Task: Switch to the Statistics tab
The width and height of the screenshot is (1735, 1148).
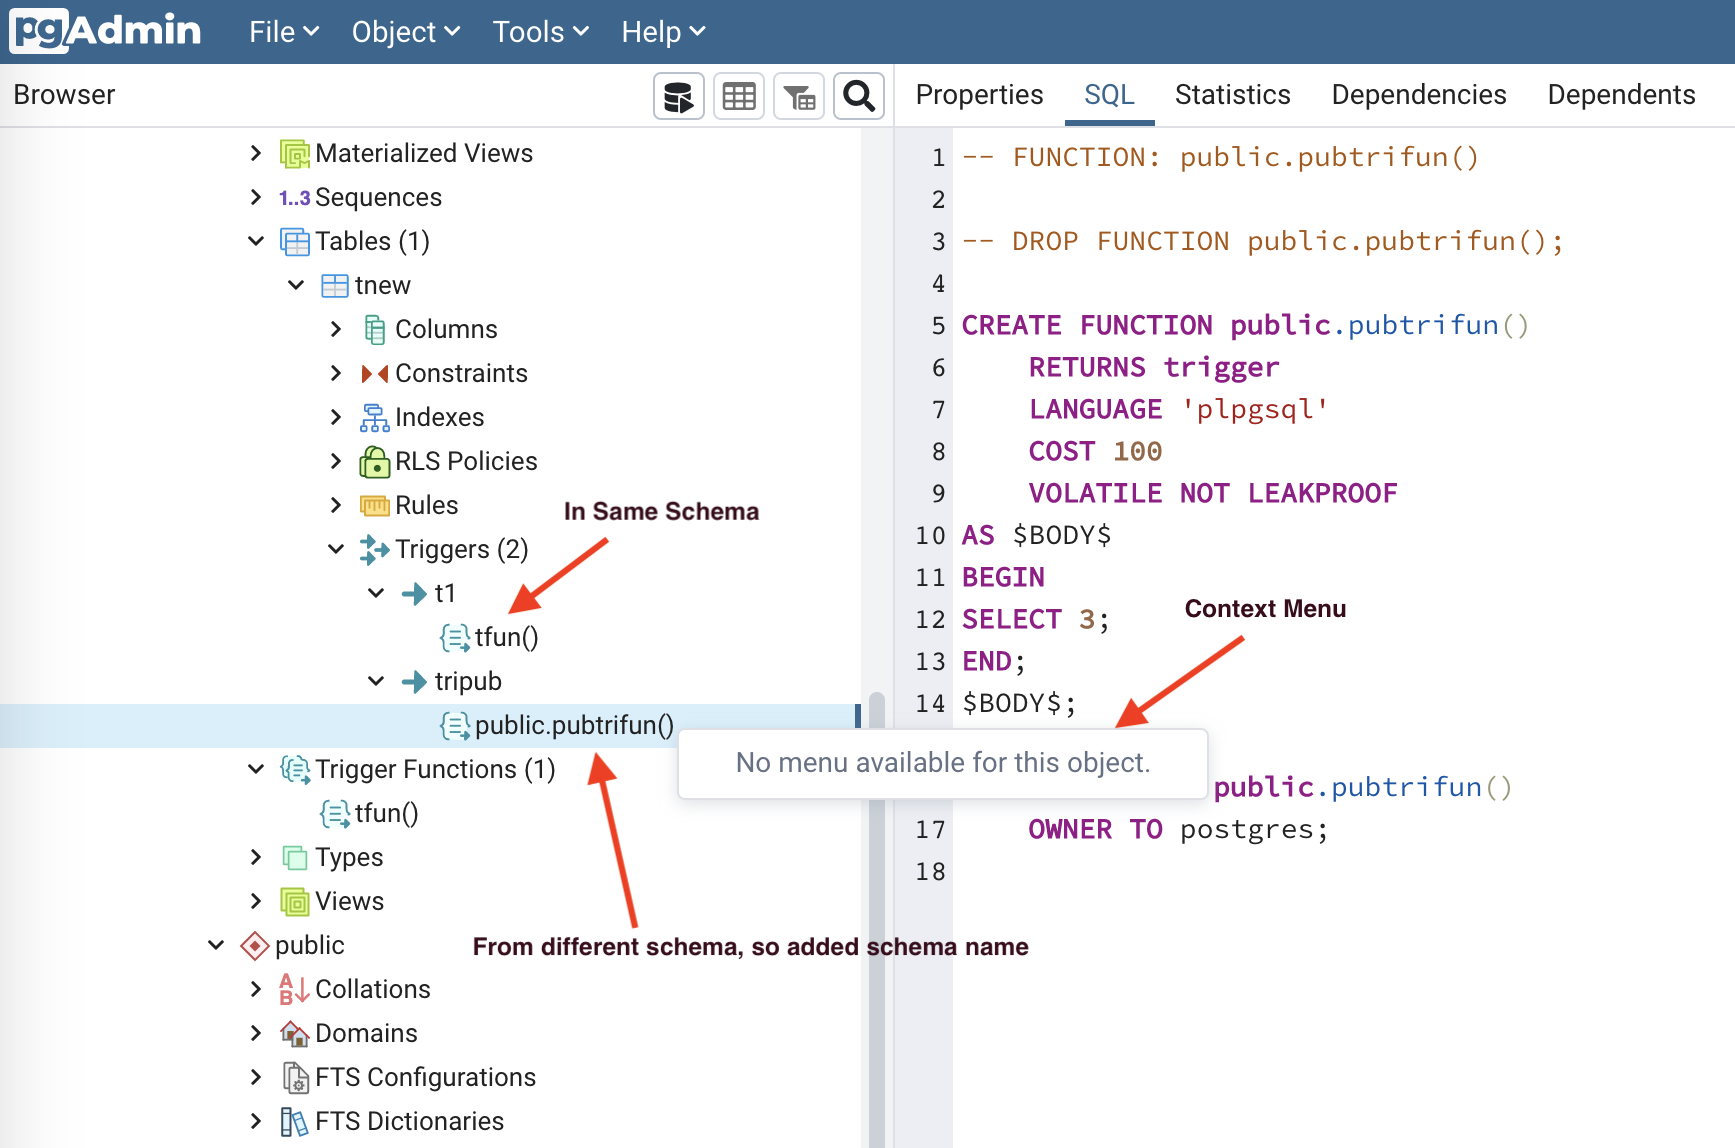Action: click(1232, 95)
